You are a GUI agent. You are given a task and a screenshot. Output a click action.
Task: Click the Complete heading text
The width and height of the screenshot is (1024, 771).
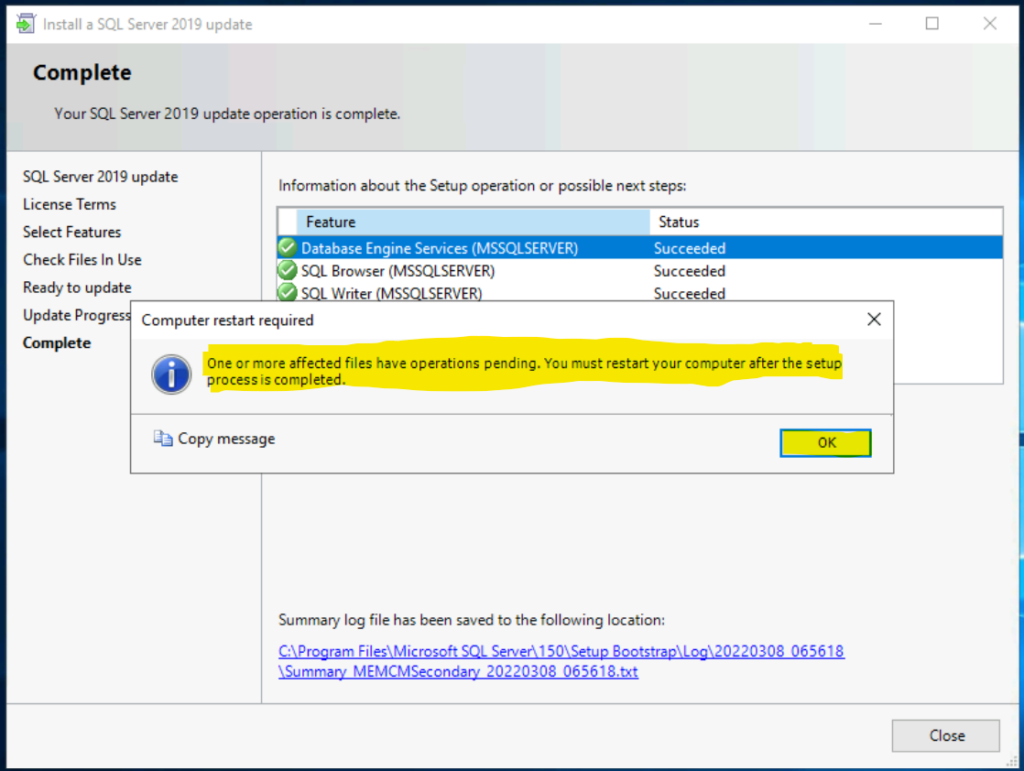tap(82, 72)
